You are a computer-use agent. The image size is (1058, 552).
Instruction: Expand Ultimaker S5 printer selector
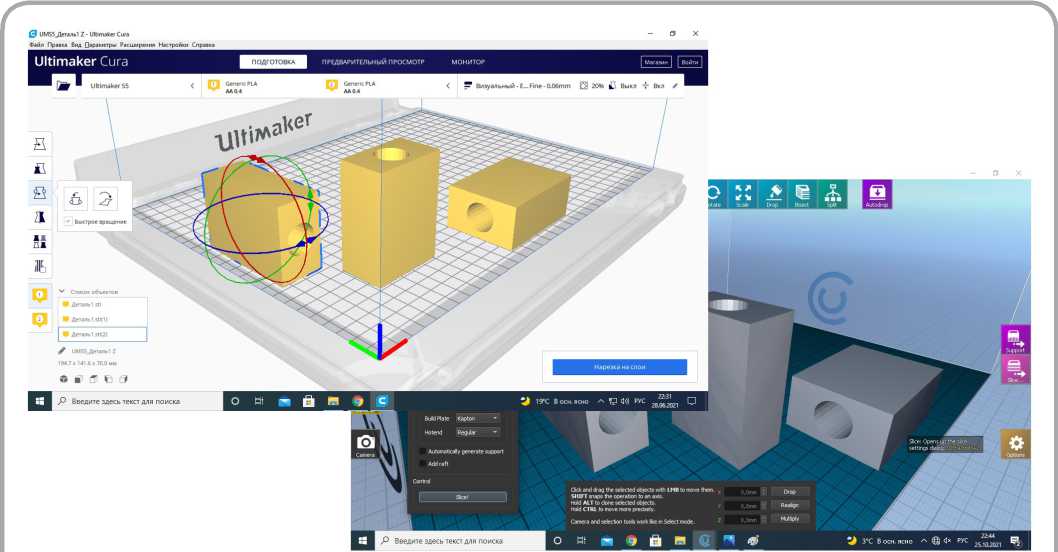142,86
